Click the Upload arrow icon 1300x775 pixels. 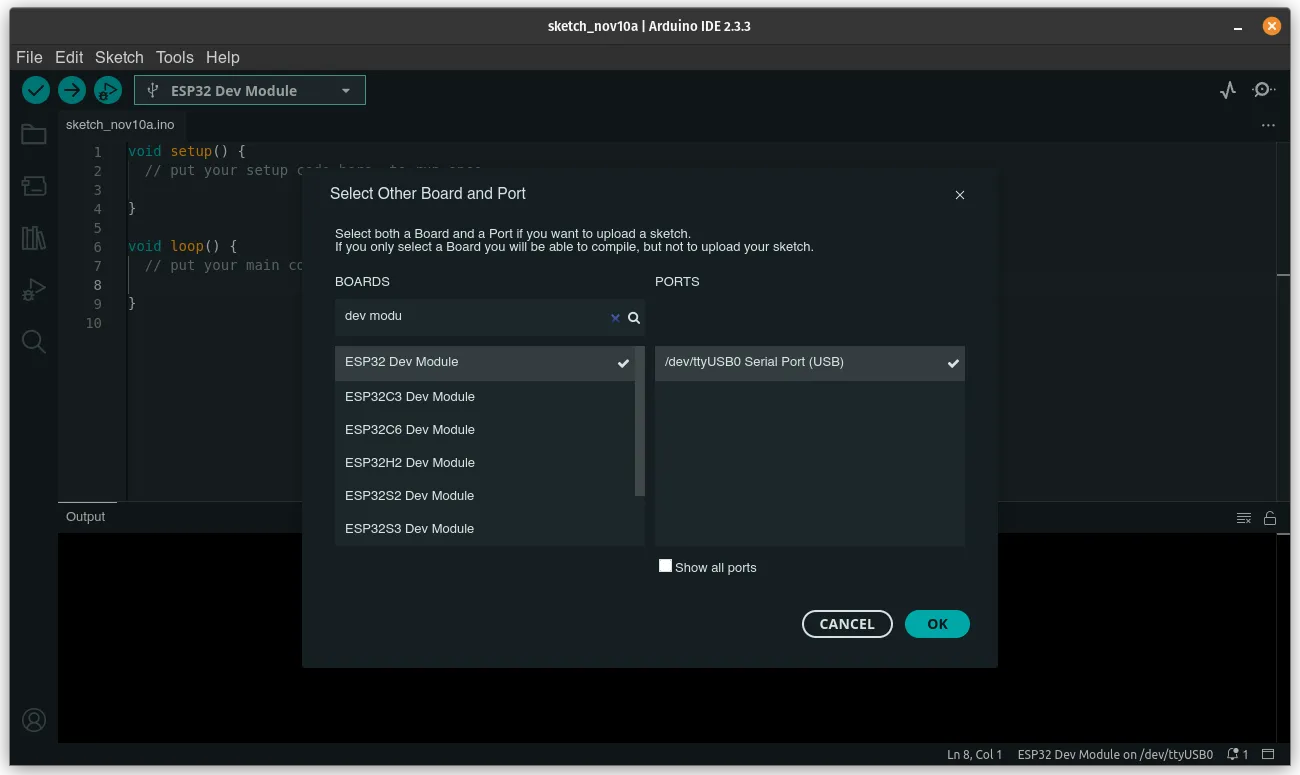[x=71, y=90]
